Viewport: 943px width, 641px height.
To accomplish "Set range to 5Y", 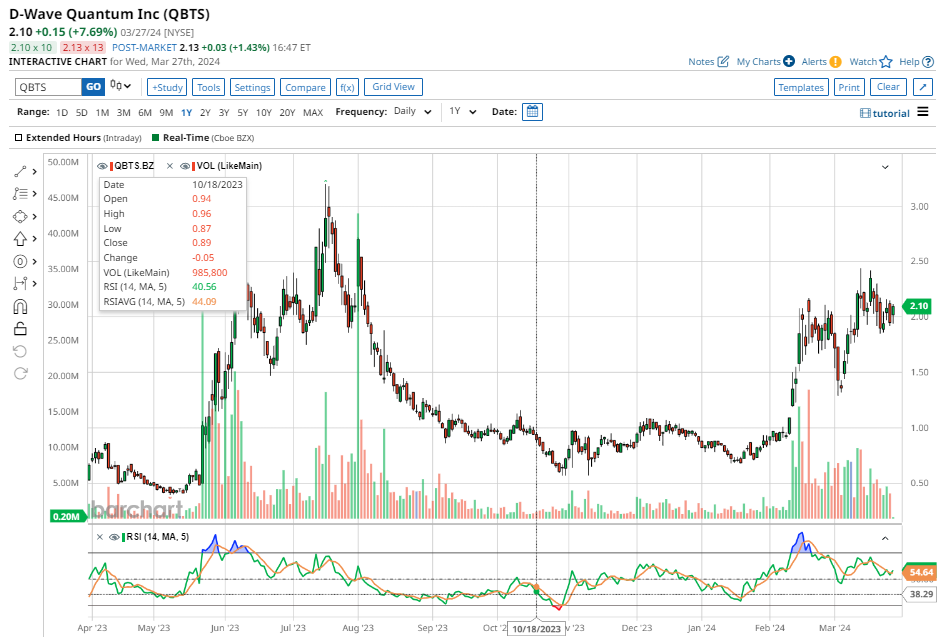I will click(243, 112).
